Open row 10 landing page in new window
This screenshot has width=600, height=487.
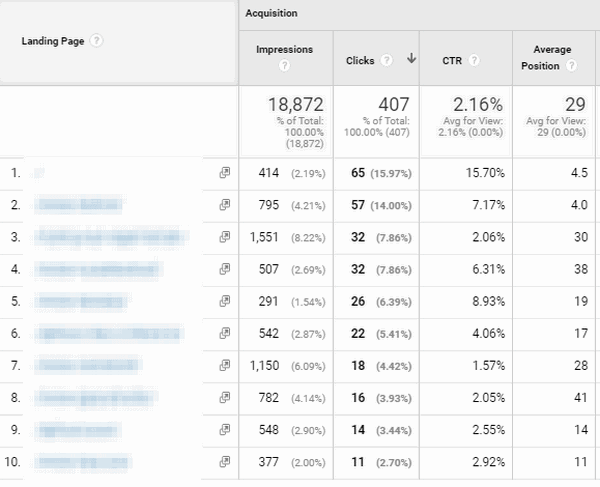[x=225, y=462]
